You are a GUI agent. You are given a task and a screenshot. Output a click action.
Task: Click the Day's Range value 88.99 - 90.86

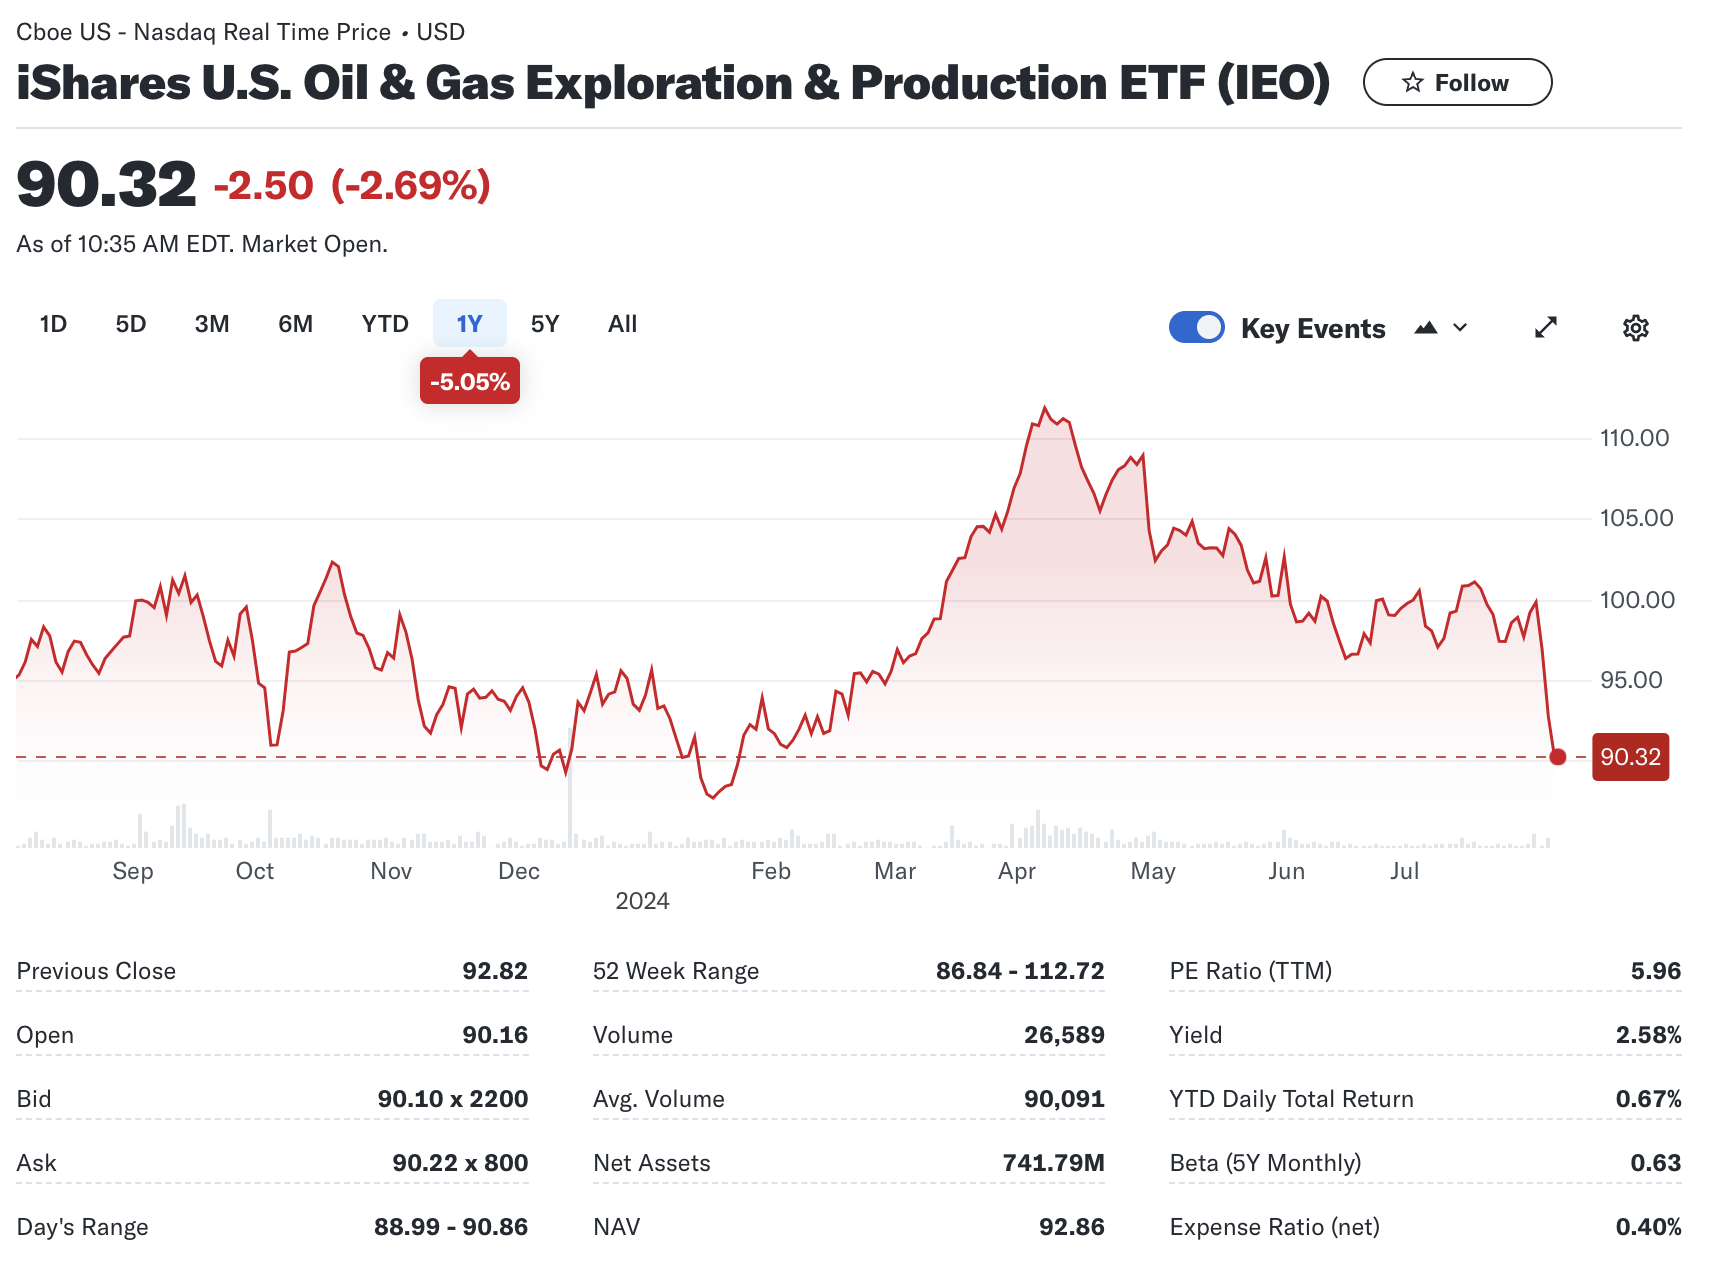coord(451,1227)
